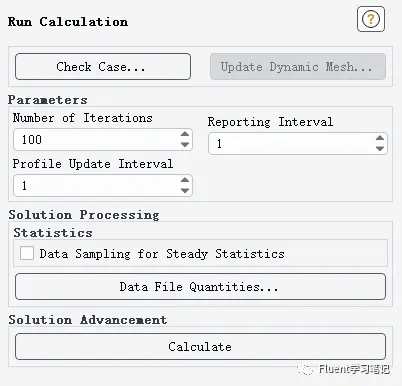Click the Parameters section heading
This screenshot has width=402, height=386.
[x=48, y=100]
